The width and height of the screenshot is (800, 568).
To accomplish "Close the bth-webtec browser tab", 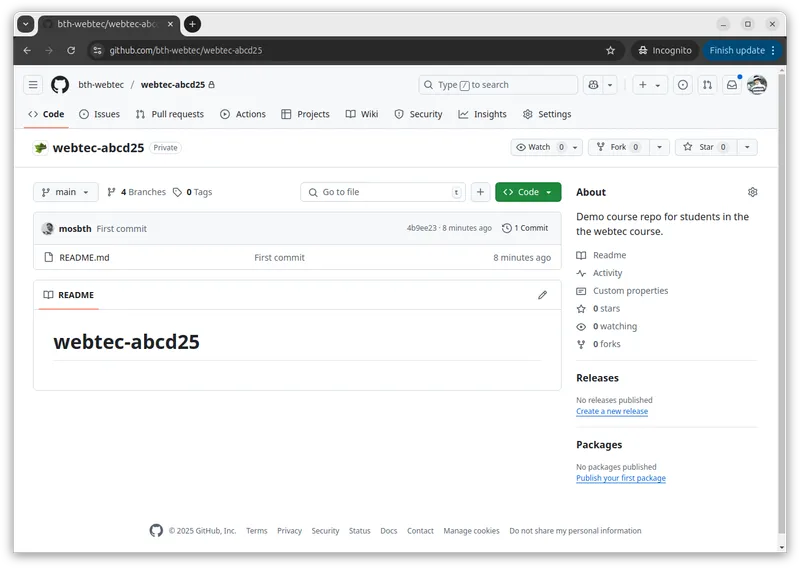I will pos(170,24).
